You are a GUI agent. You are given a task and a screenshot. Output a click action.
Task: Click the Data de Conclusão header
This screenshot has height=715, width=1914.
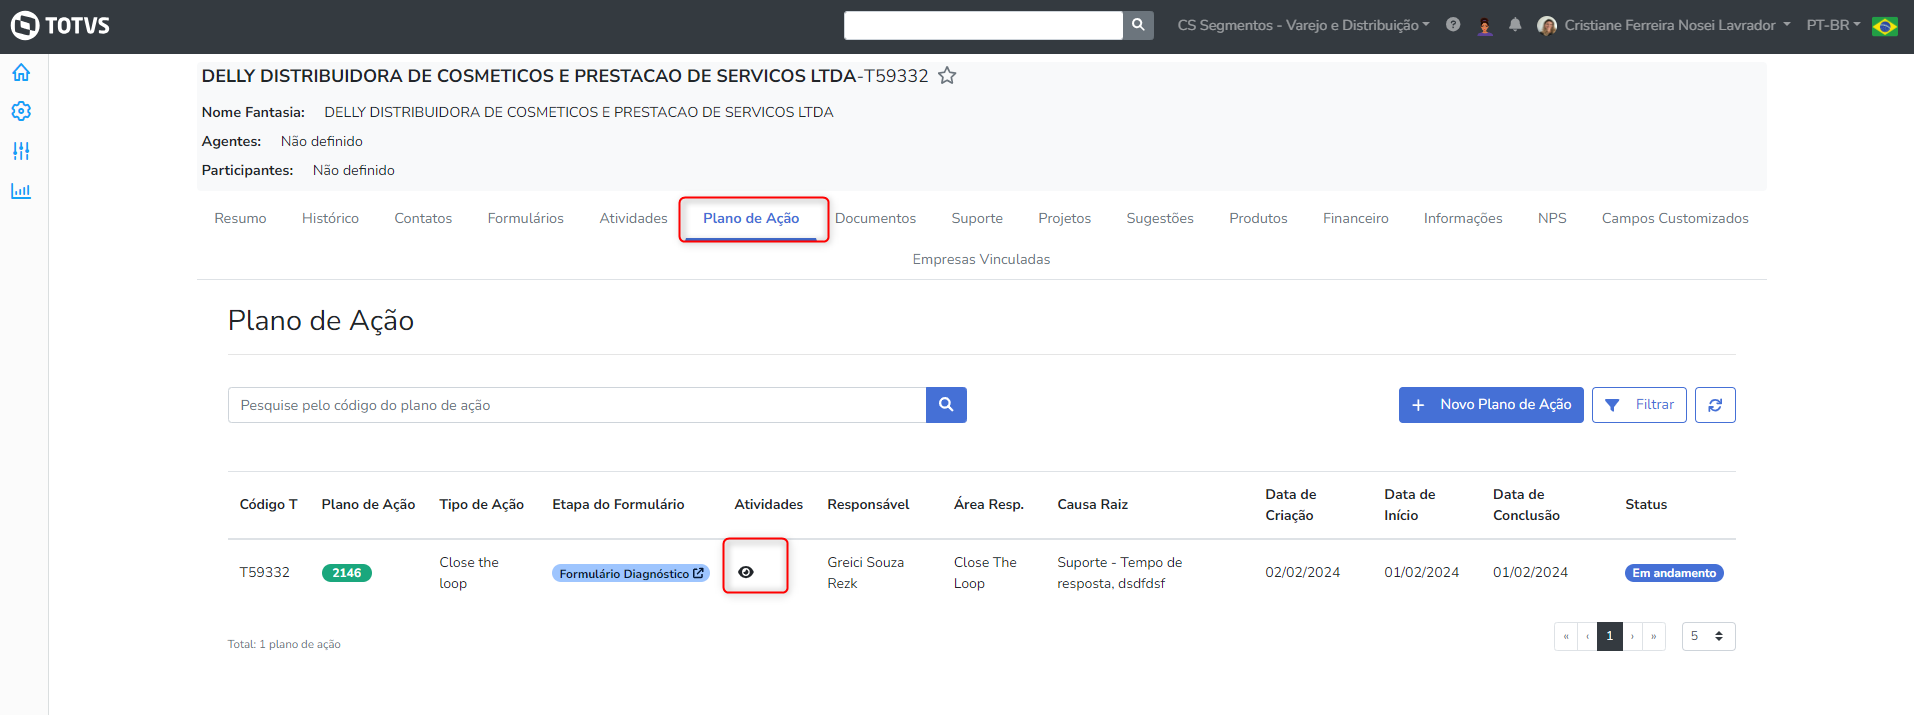click(x=1526, y=505)
